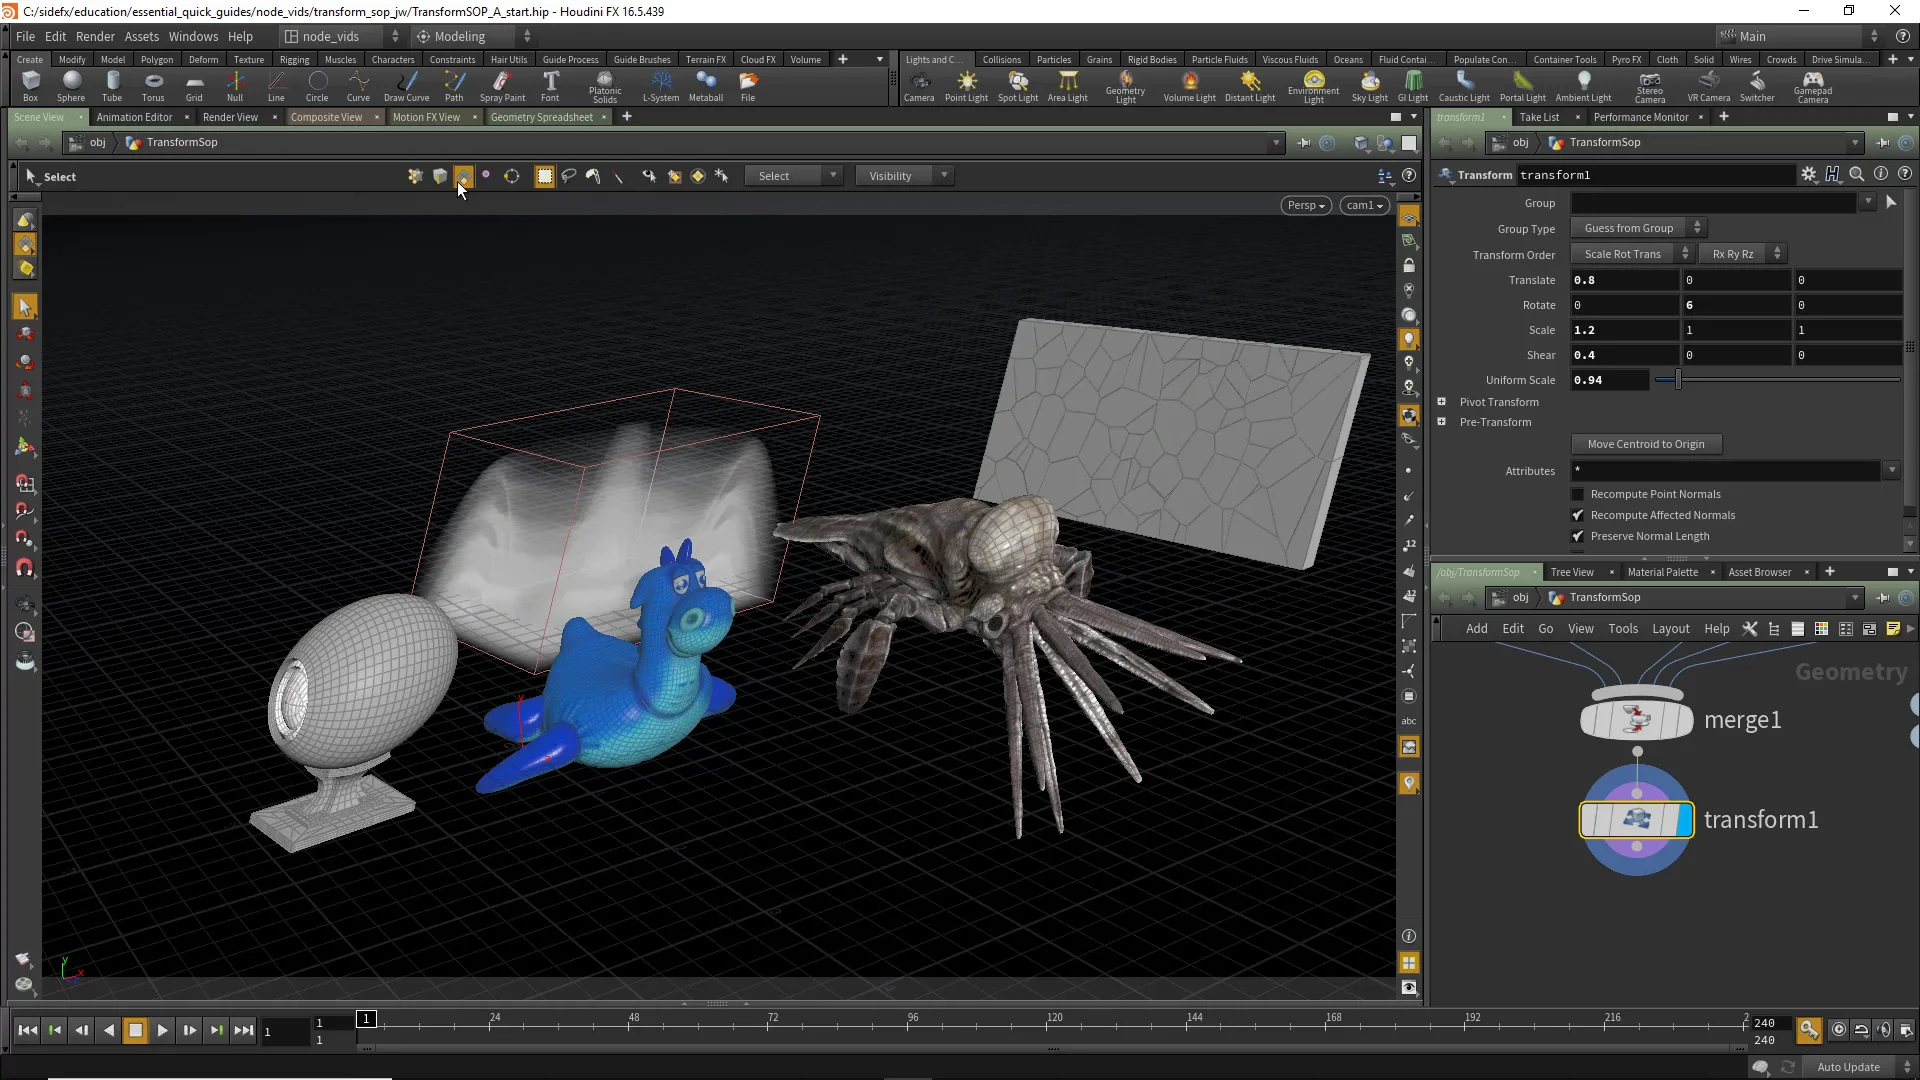Click Move Centroid to Origin button
The image size is (1920, 1080).
coord(1645,444)
